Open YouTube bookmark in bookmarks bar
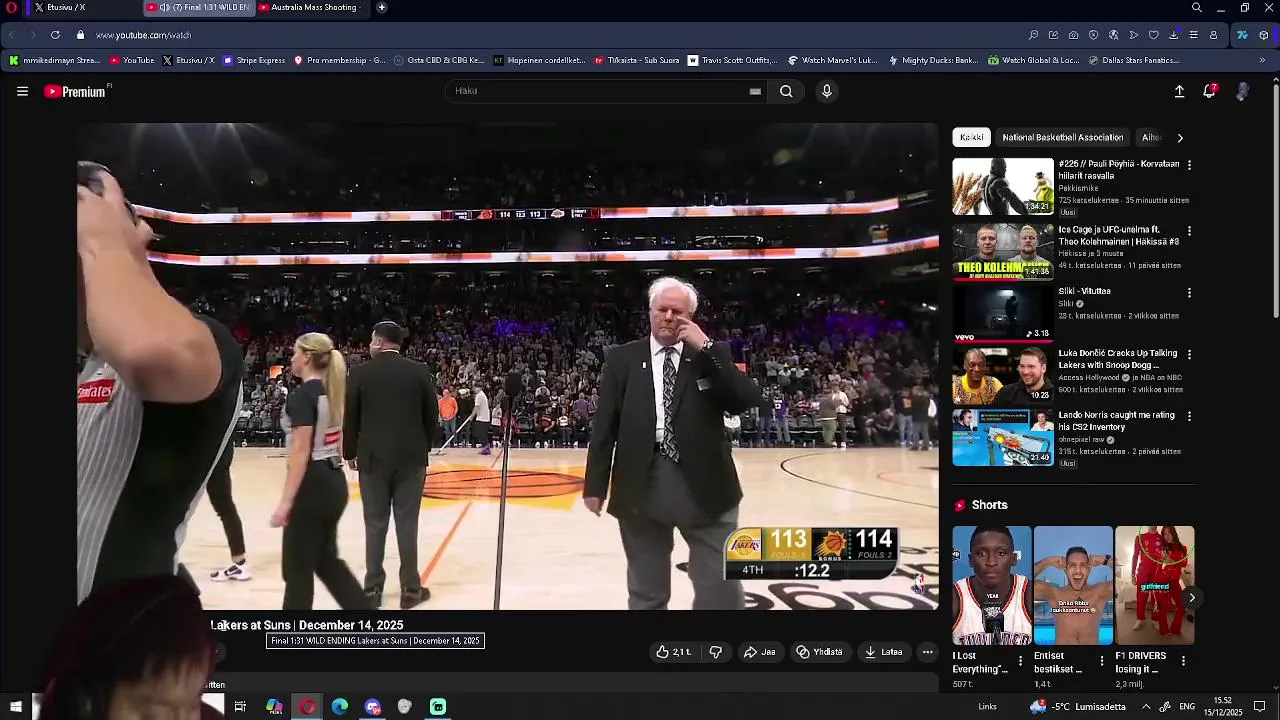The height and width of the screenshot is (720, 1280). pyautogui.click(x=132, y=60)
